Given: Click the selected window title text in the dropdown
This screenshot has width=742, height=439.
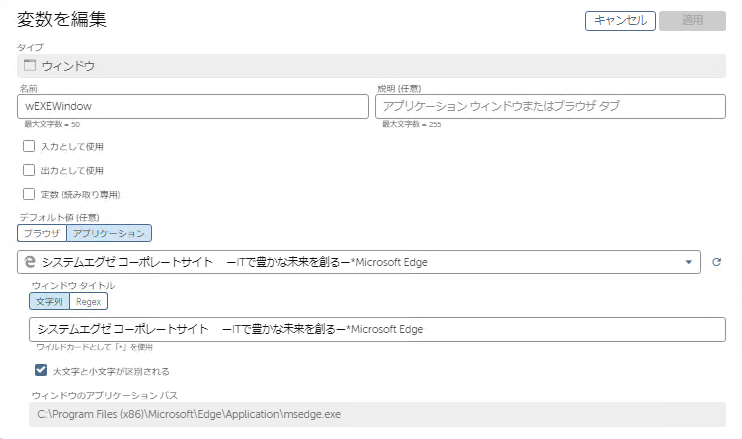Looking at the screenshot, I should tap(235, 262).
